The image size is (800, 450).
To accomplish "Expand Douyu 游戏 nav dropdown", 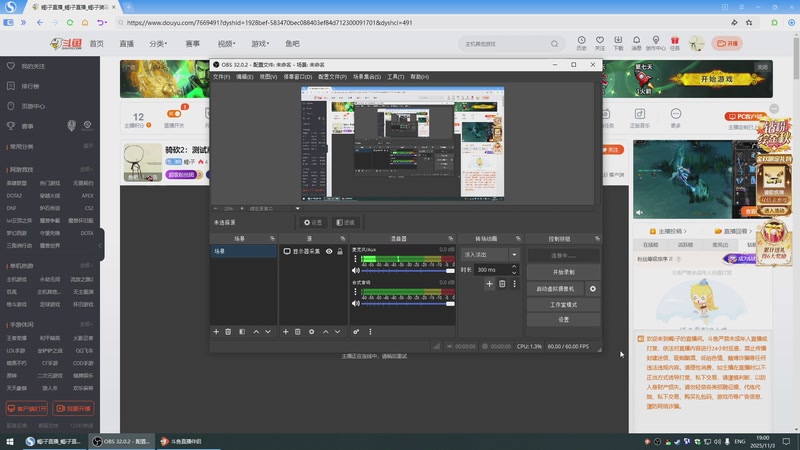I will point(260,44).
